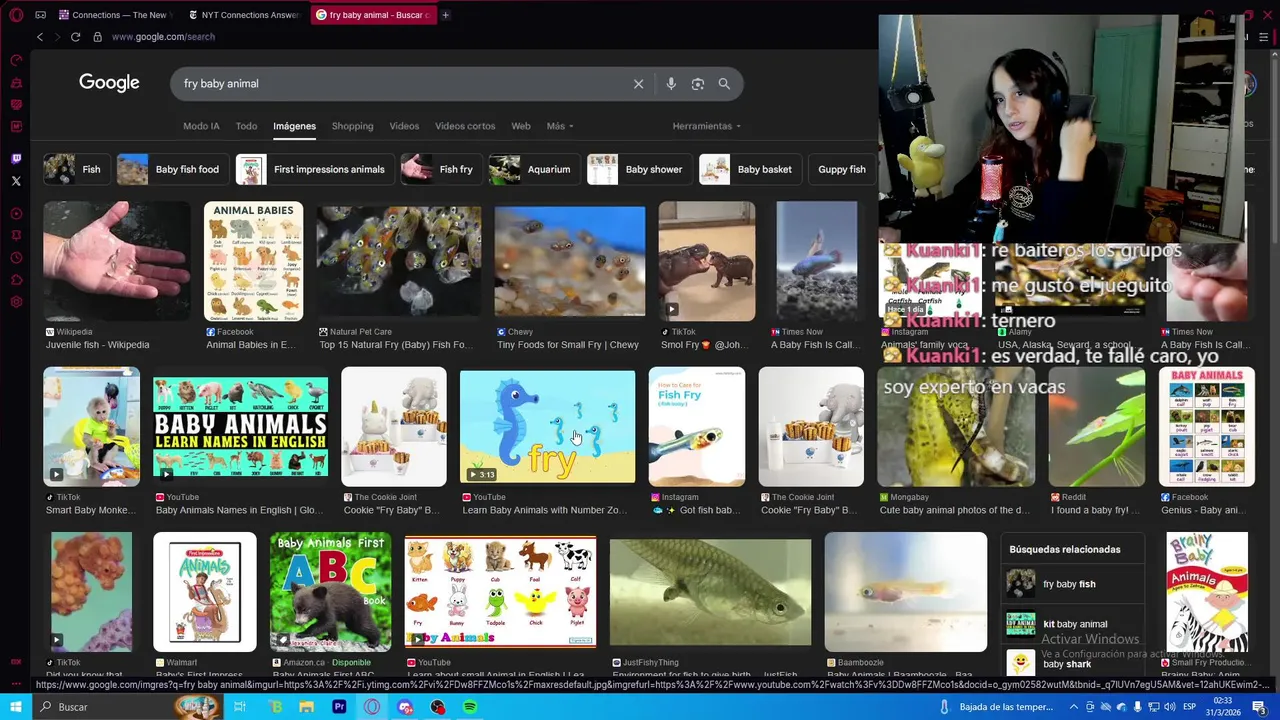Click the Google logo
Screen dimensions: 1280x720
pos(109,83)
